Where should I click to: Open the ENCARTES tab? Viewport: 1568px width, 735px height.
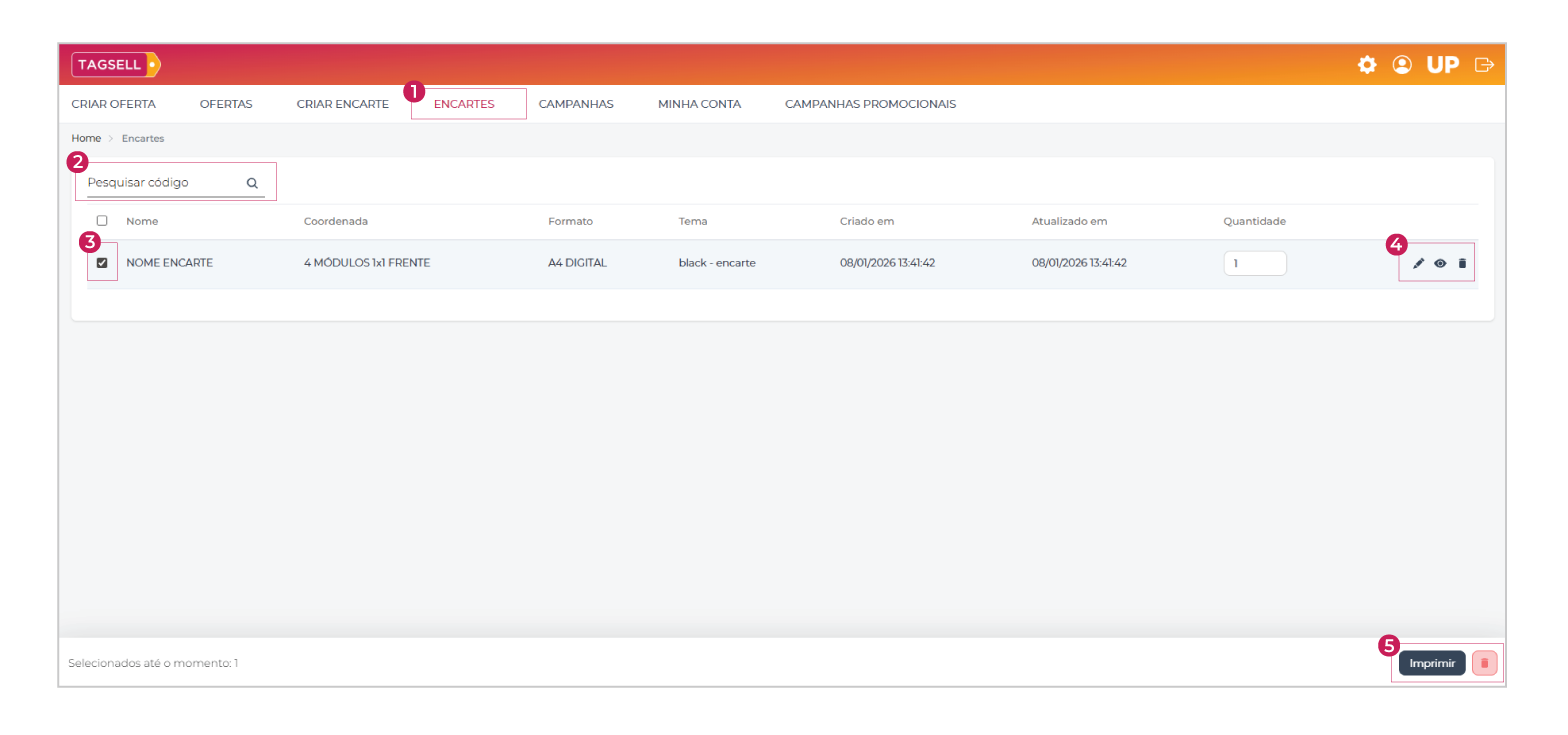(464, 104)
